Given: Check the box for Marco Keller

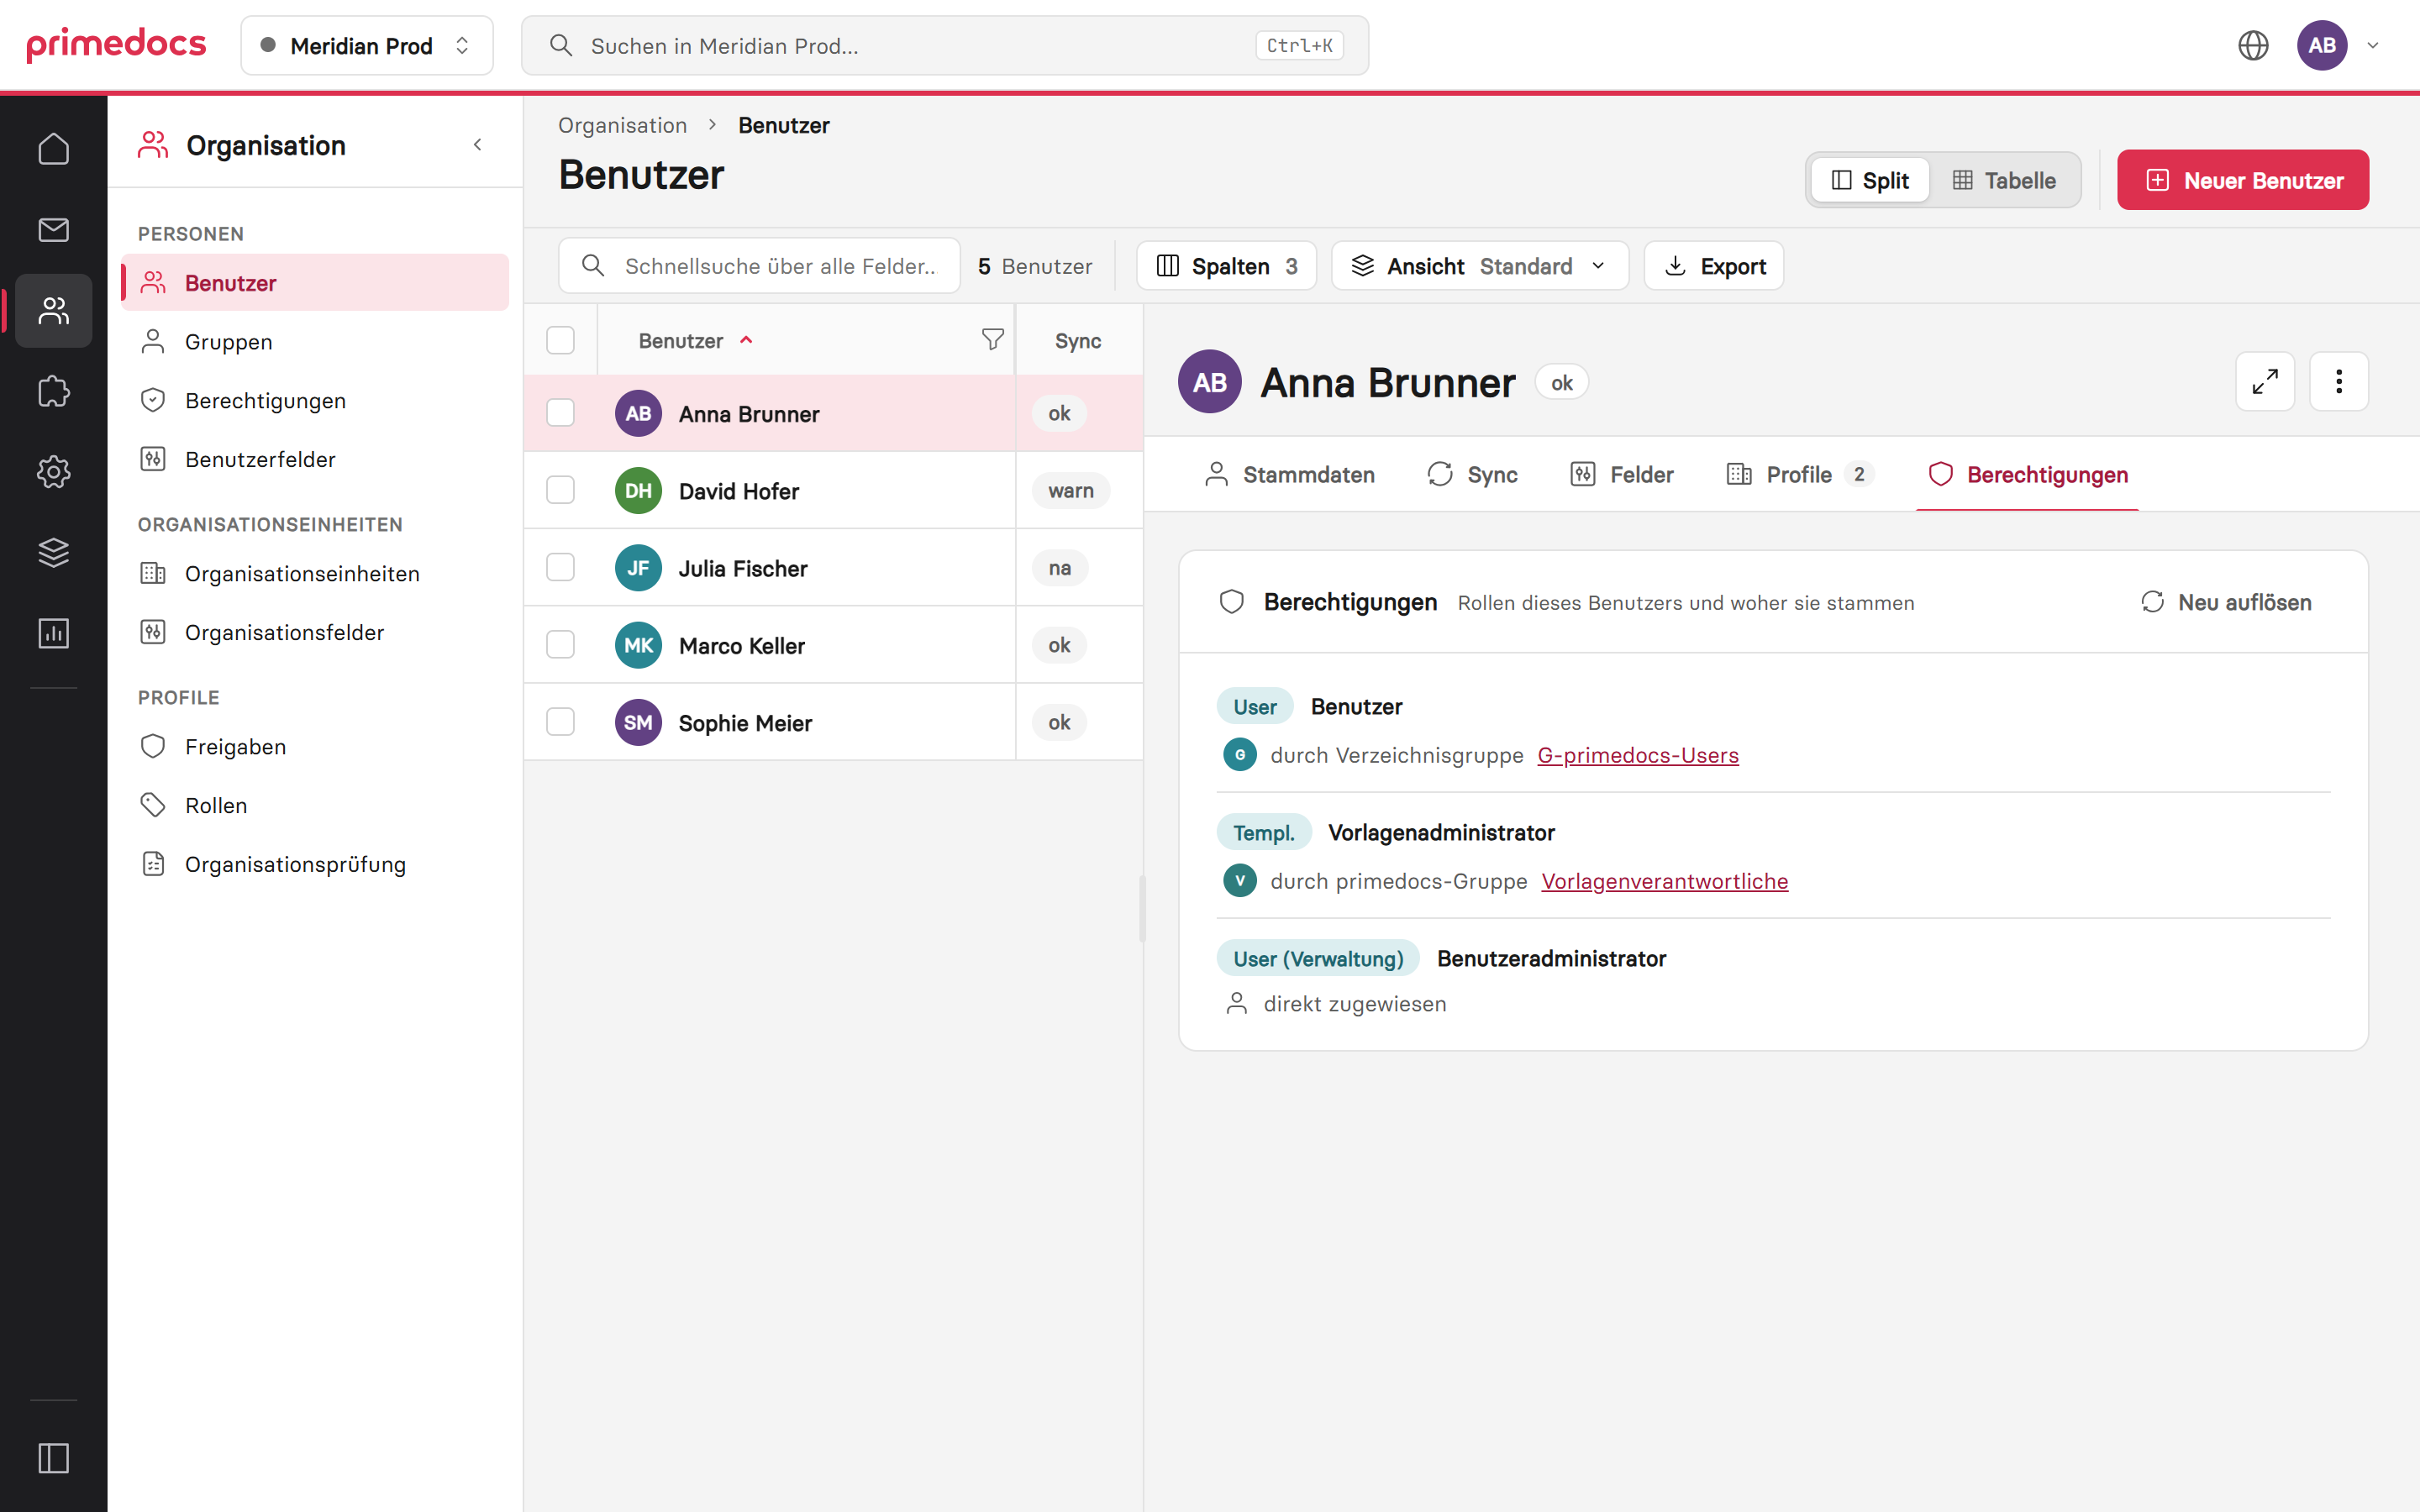Looking at the screenshot, I should point(561,645).
